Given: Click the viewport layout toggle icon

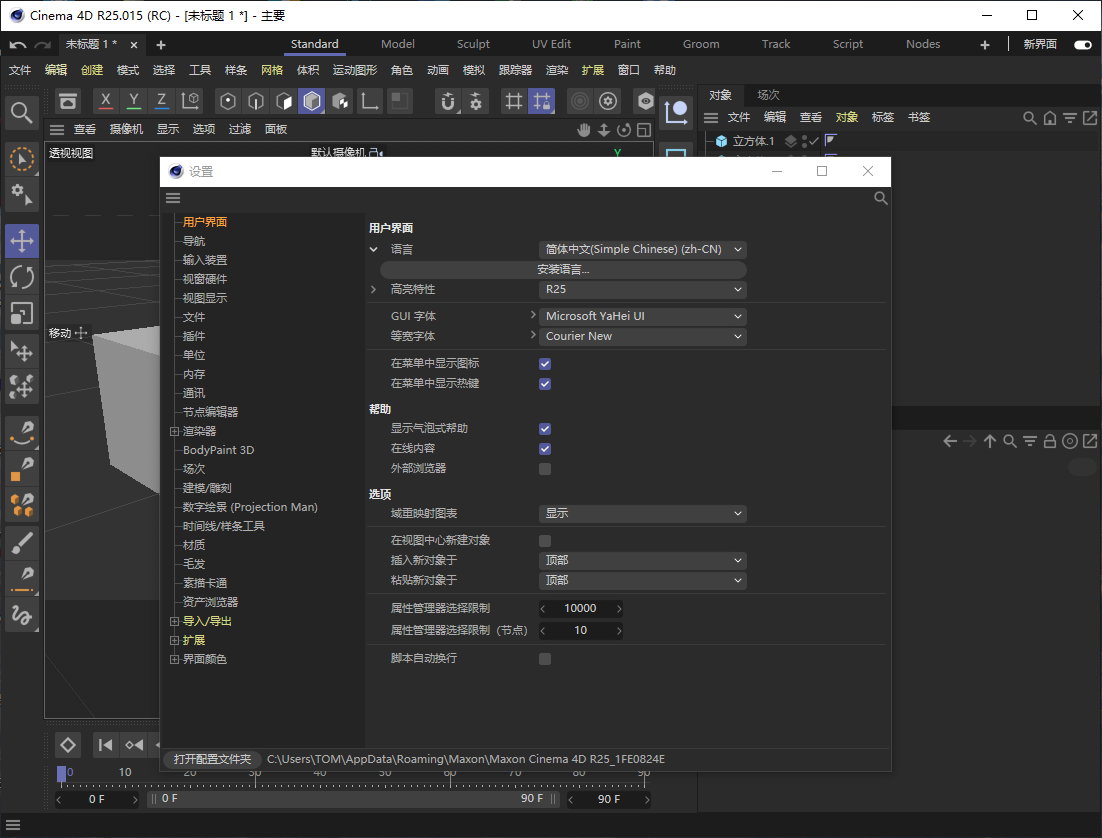Looking at the screenshot, I should click(644, 130).
